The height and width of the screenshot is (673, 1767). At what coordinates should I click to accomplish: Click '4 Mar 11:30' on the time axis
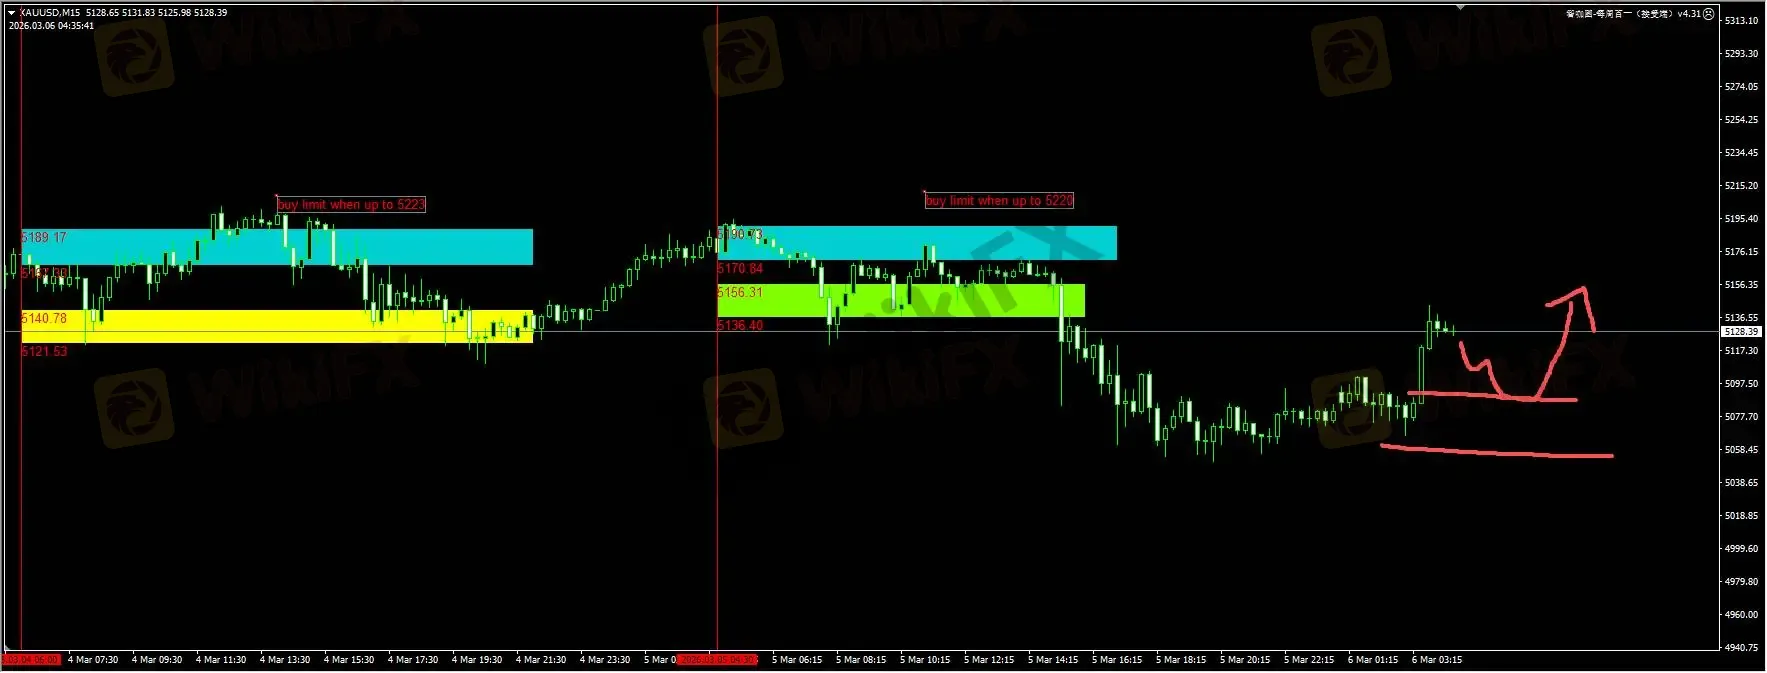(221, 660)
